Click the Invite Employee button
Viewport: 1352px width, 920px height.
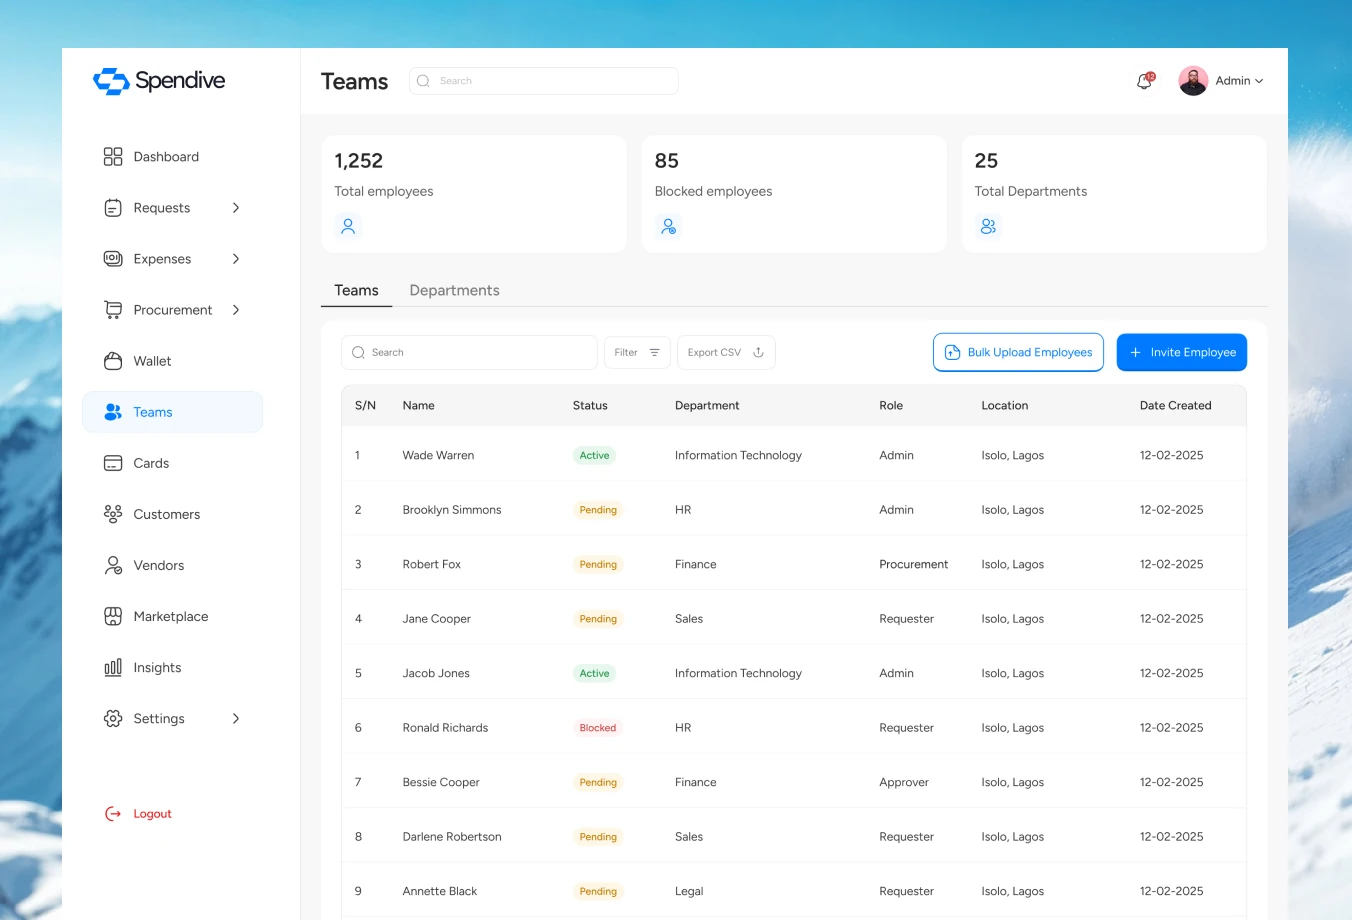click(x=1182, y=352)
